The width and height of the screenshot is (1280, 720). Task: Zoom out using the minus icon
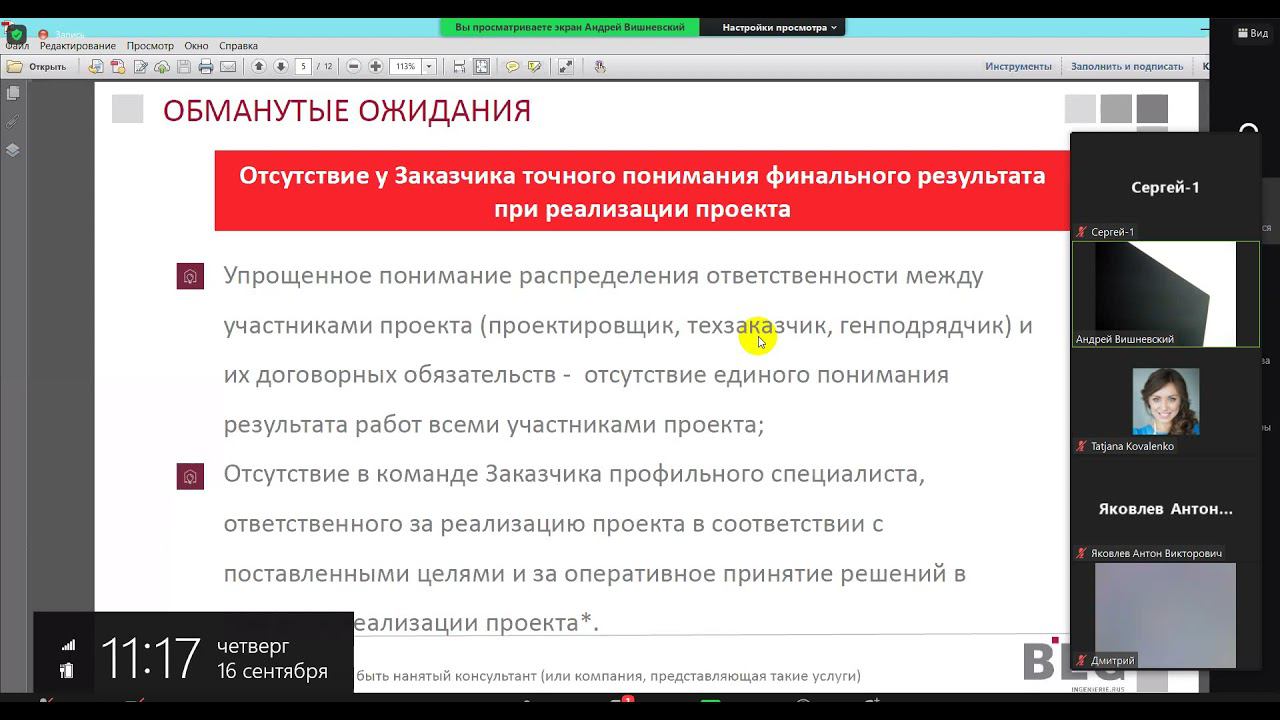coord(354,67)
